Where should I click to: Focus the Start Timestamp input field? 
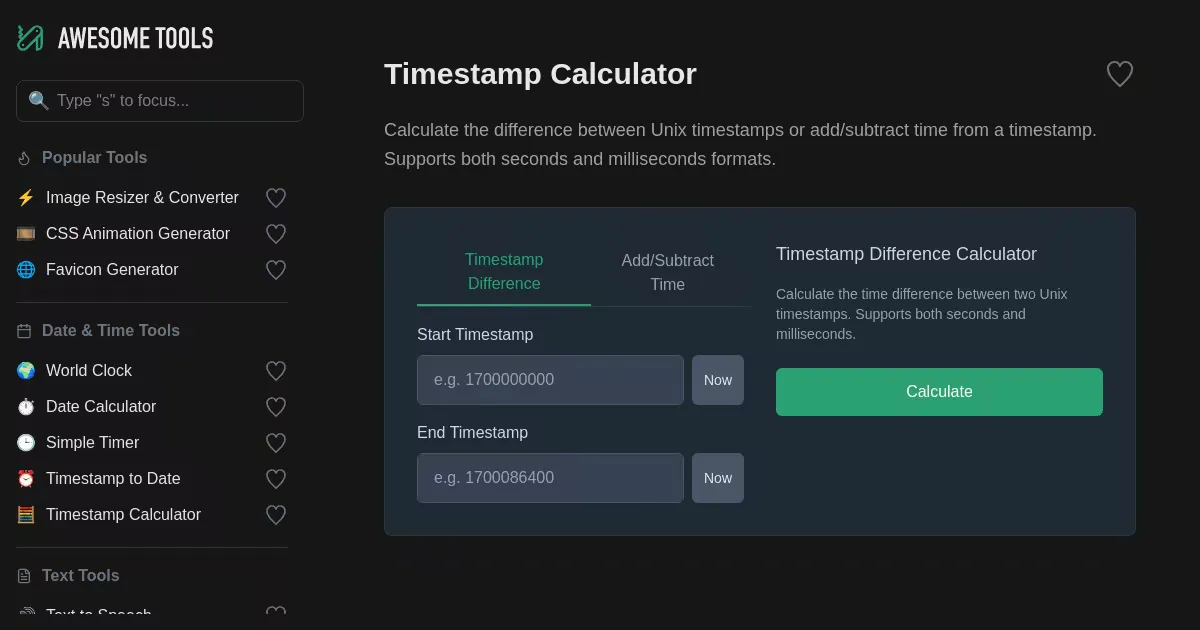pos(550,380)
